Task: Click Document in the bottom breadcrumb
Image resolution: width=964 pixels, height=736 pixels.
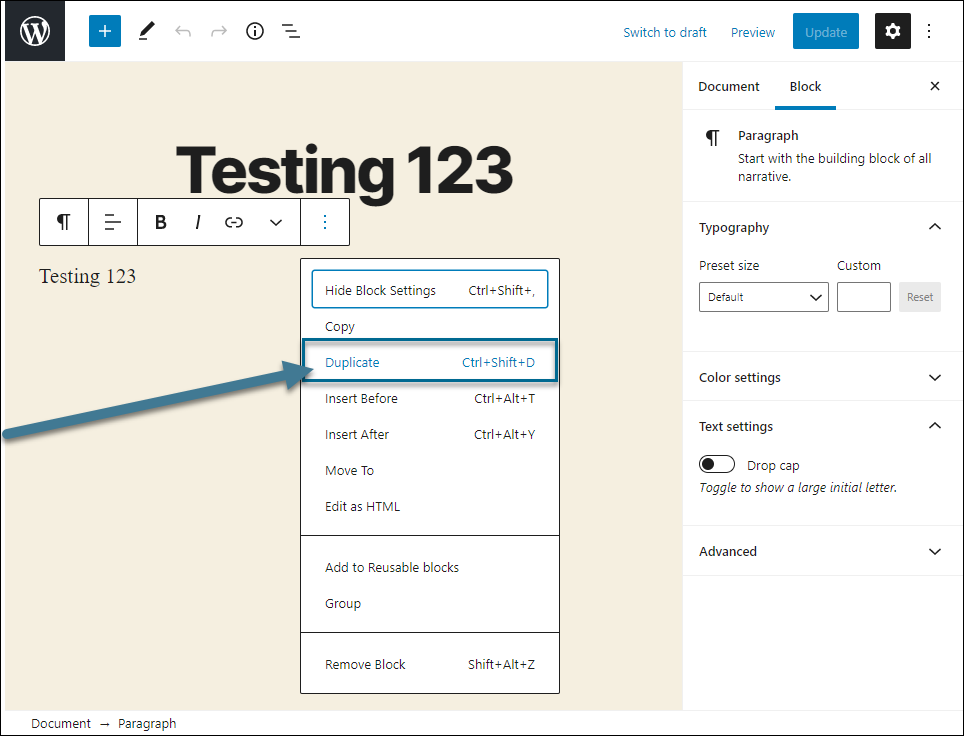Action: click(x=61, y=723)
